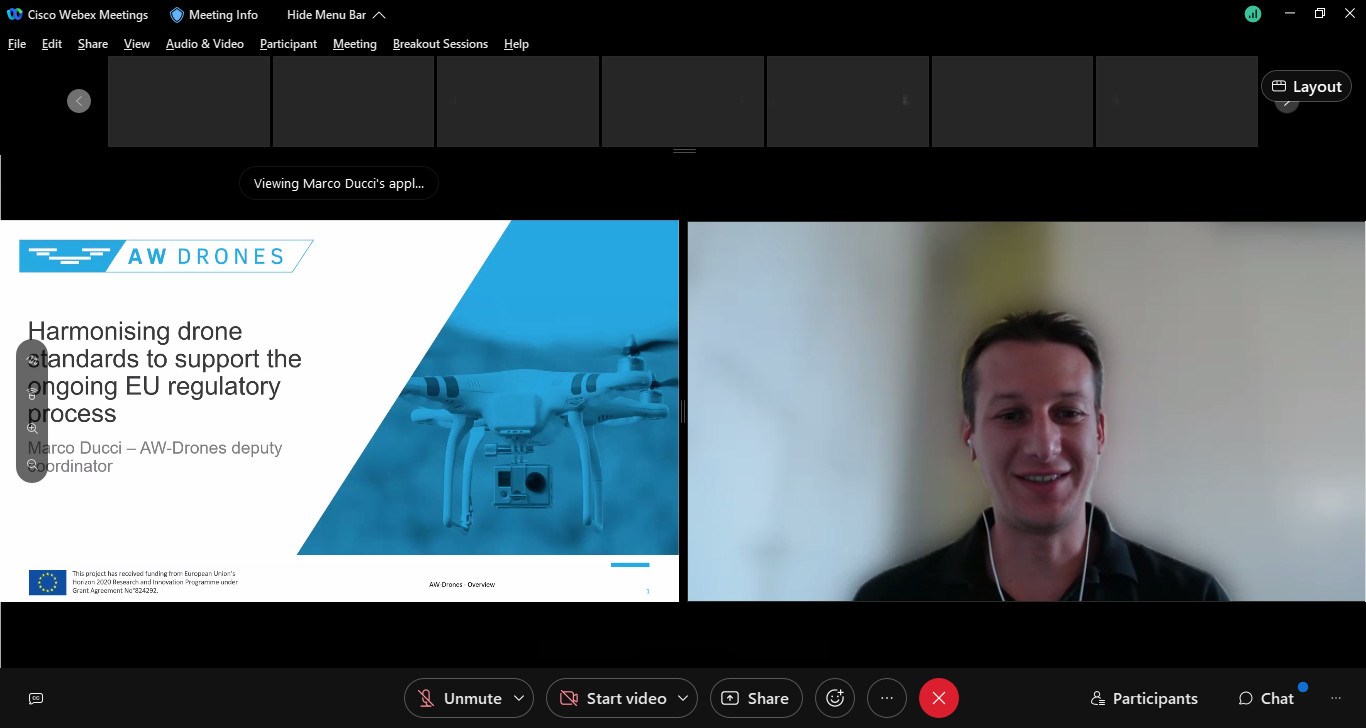1366x728 pixels.
Task: Click the Meeting Info label
Action: coord(224,15)
